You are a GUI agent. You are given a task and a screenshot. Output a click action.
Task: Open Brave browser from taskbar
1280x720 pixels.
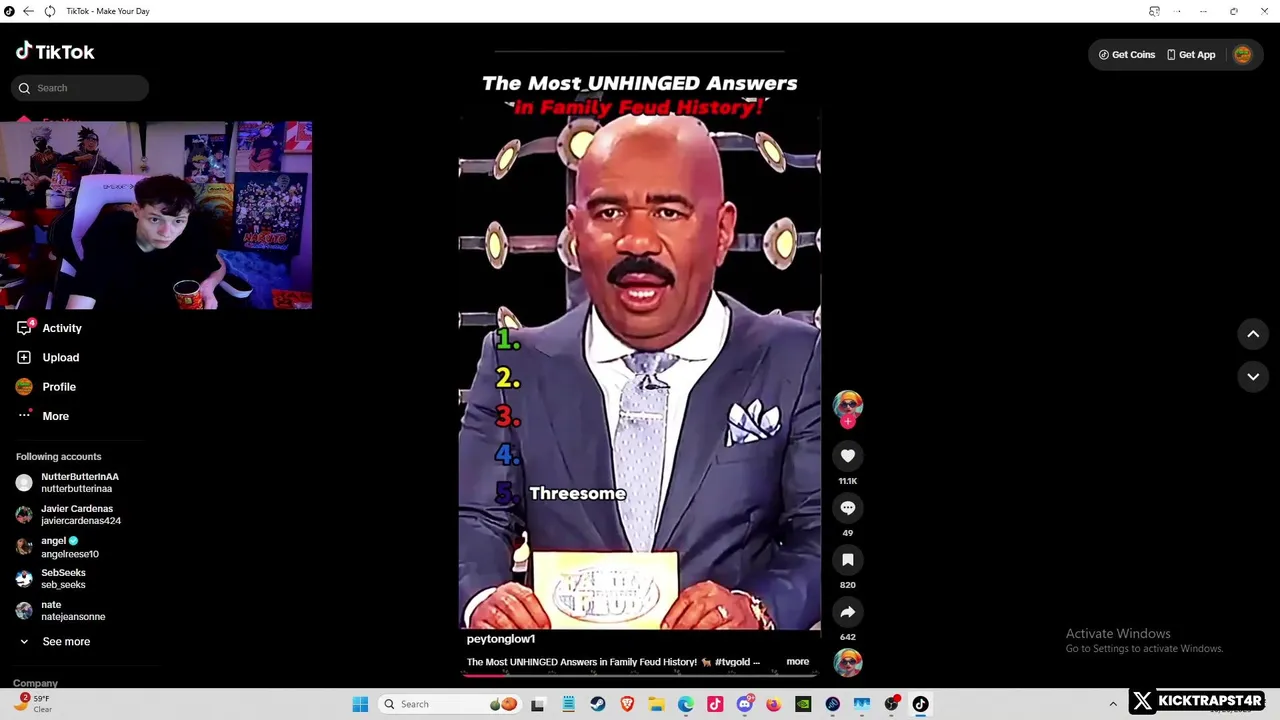[x=627, y=704]
